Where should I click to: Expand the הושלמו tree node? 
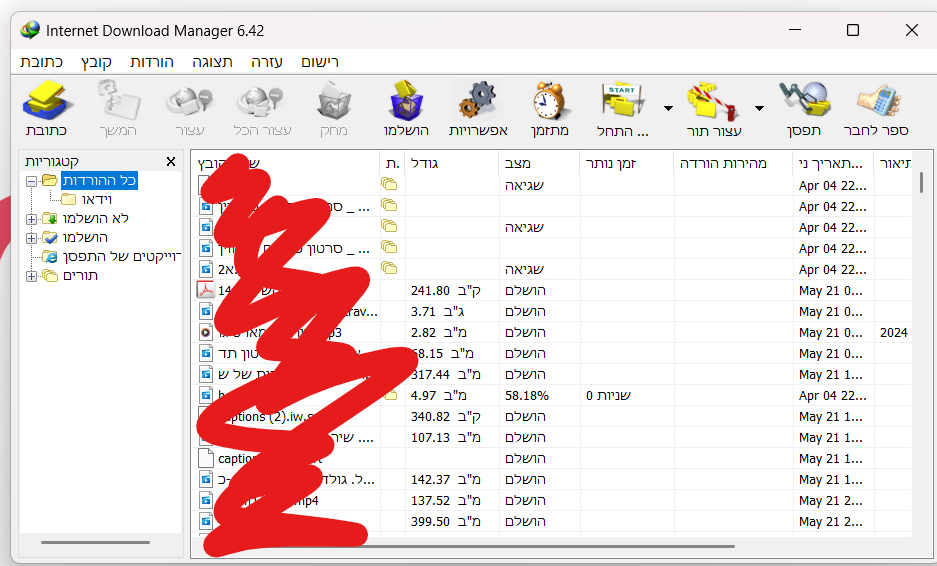coord(32,238)
